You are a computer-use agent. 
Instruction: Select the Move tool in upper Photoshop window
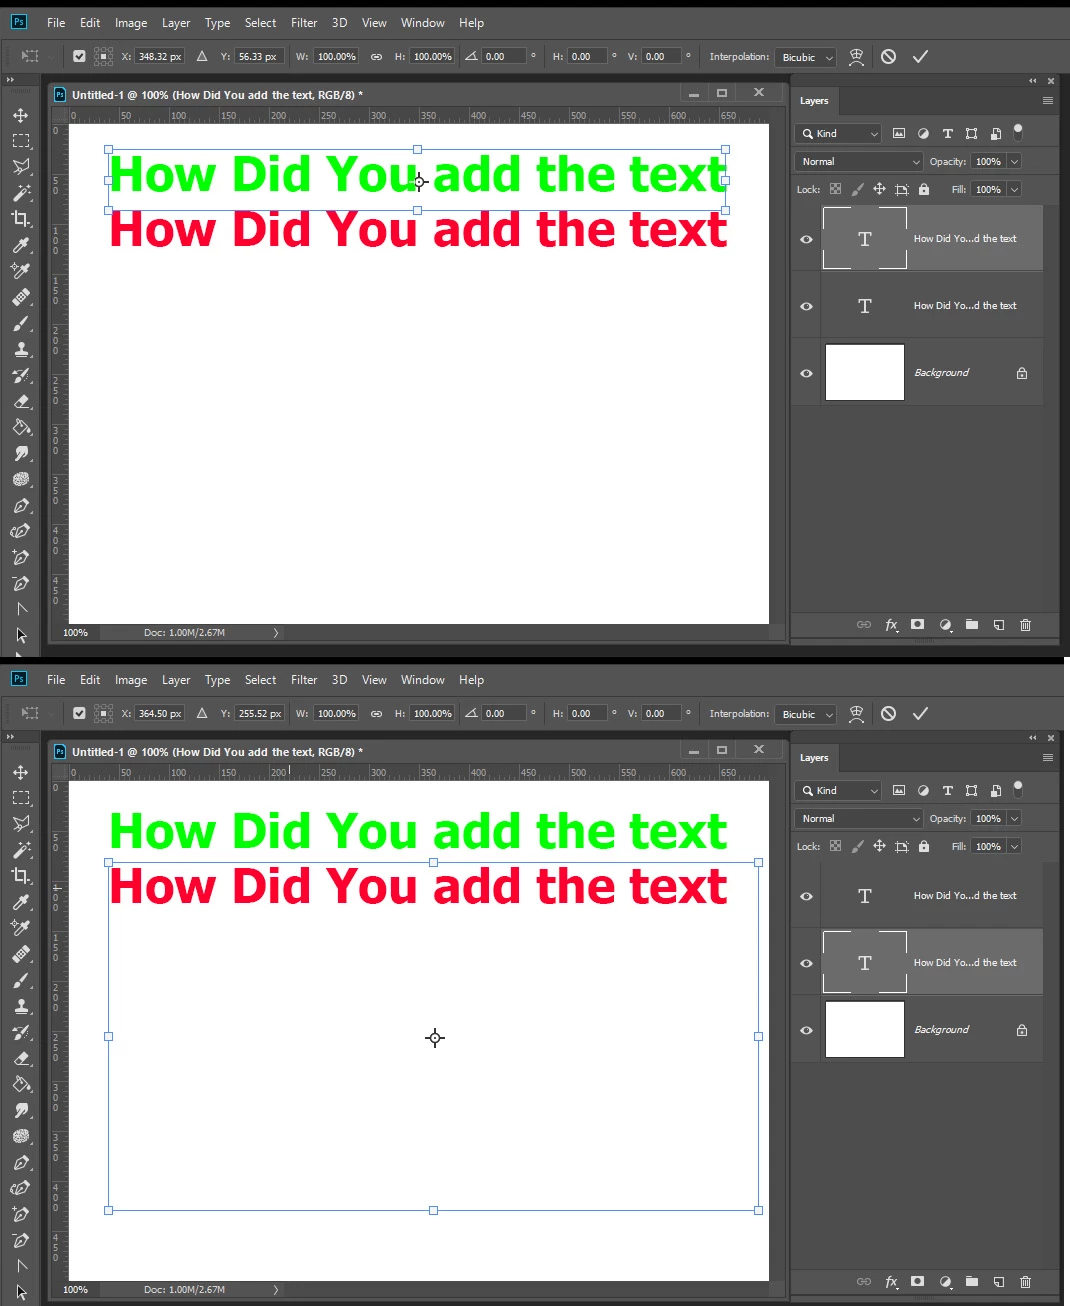20,115
